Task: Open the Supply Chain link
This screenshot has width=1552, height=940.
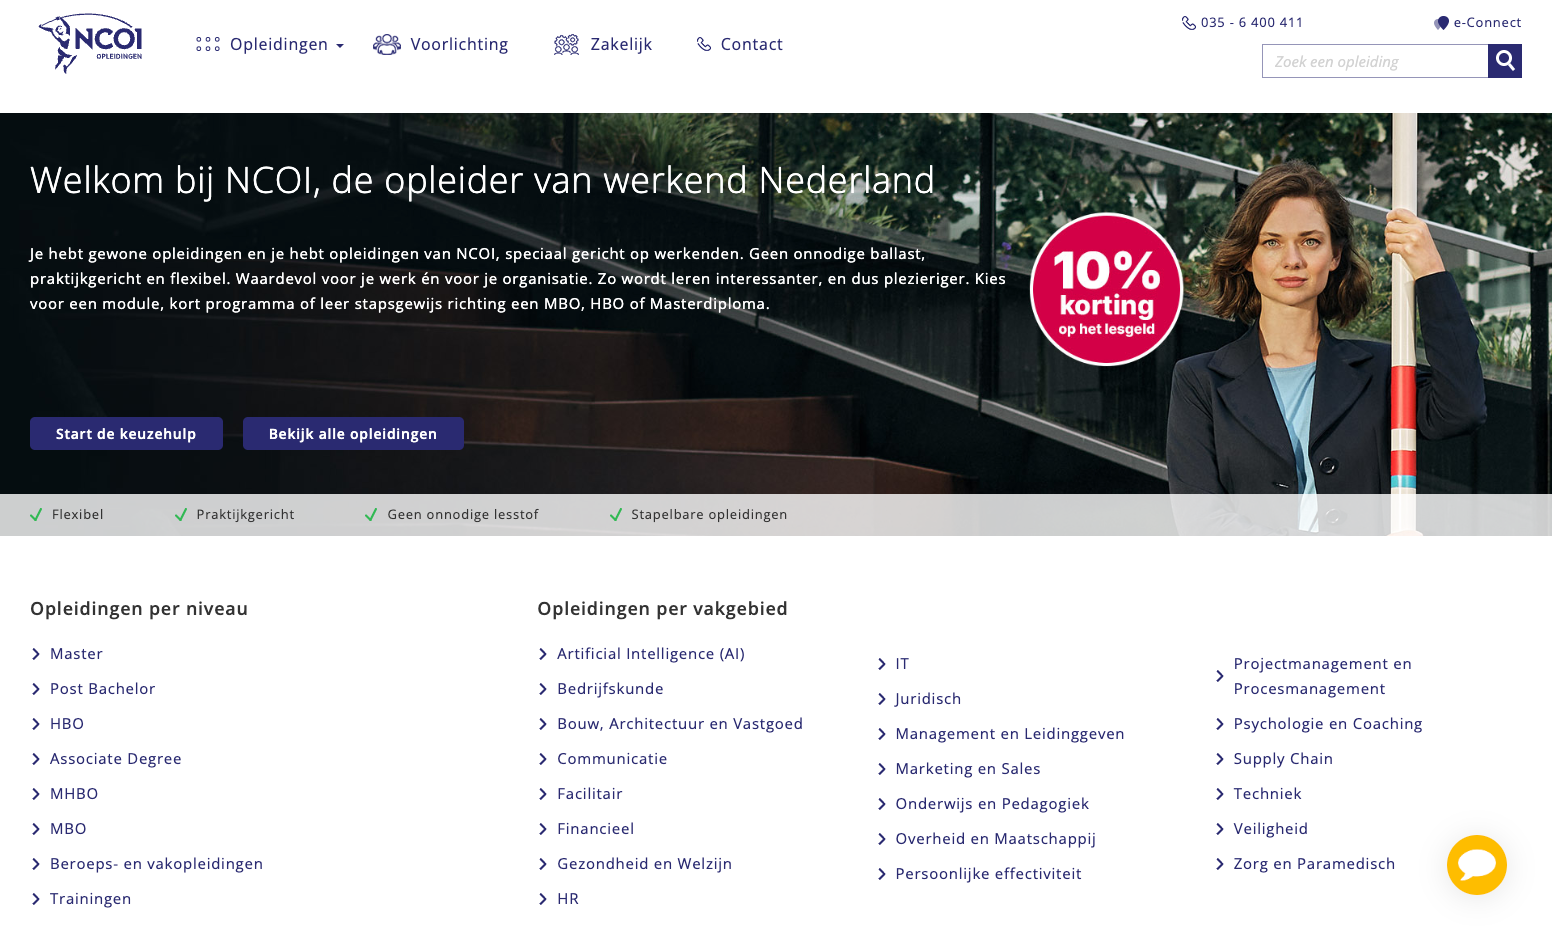Action: tap(1283, 759)
